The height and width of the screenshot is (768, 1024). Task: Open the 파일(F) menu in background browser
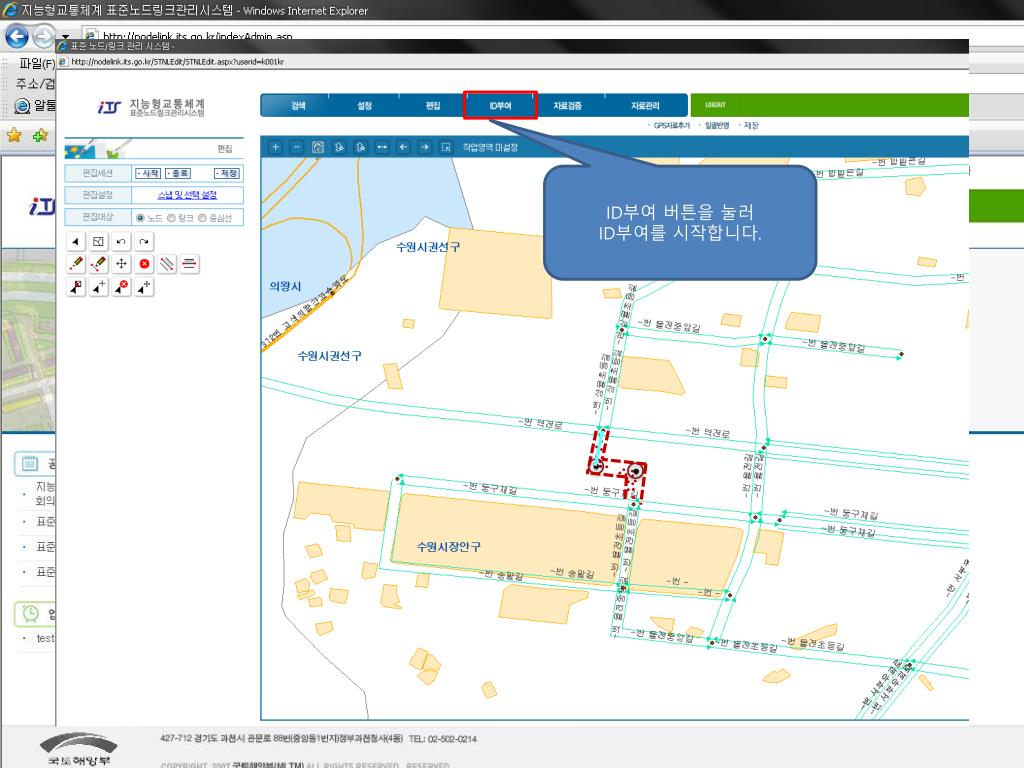coord(37,63)
